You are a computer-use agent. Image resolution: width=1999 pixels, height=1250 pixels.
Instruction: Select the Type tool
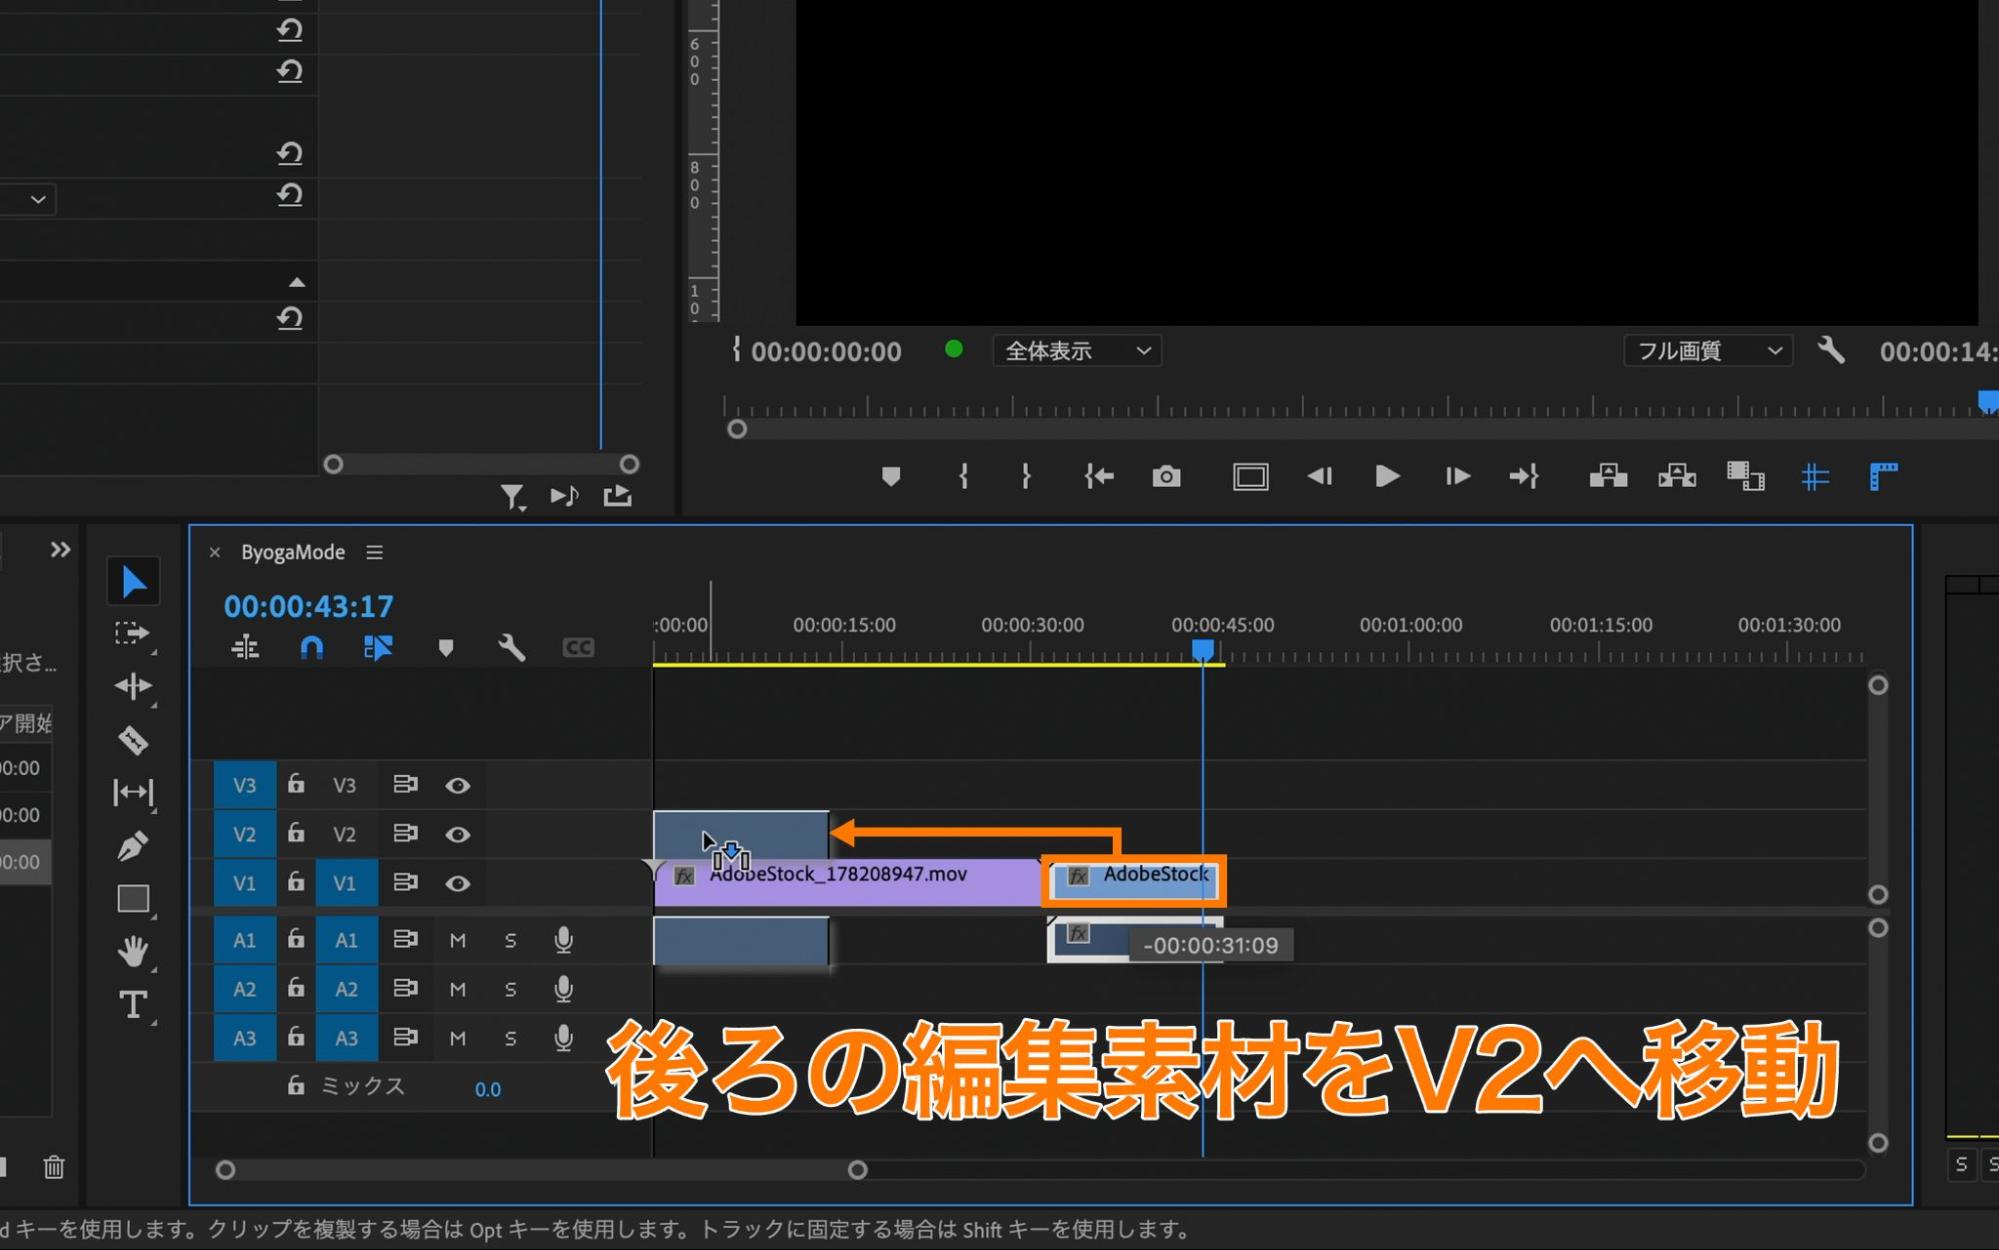click(x=133, y=1004)
